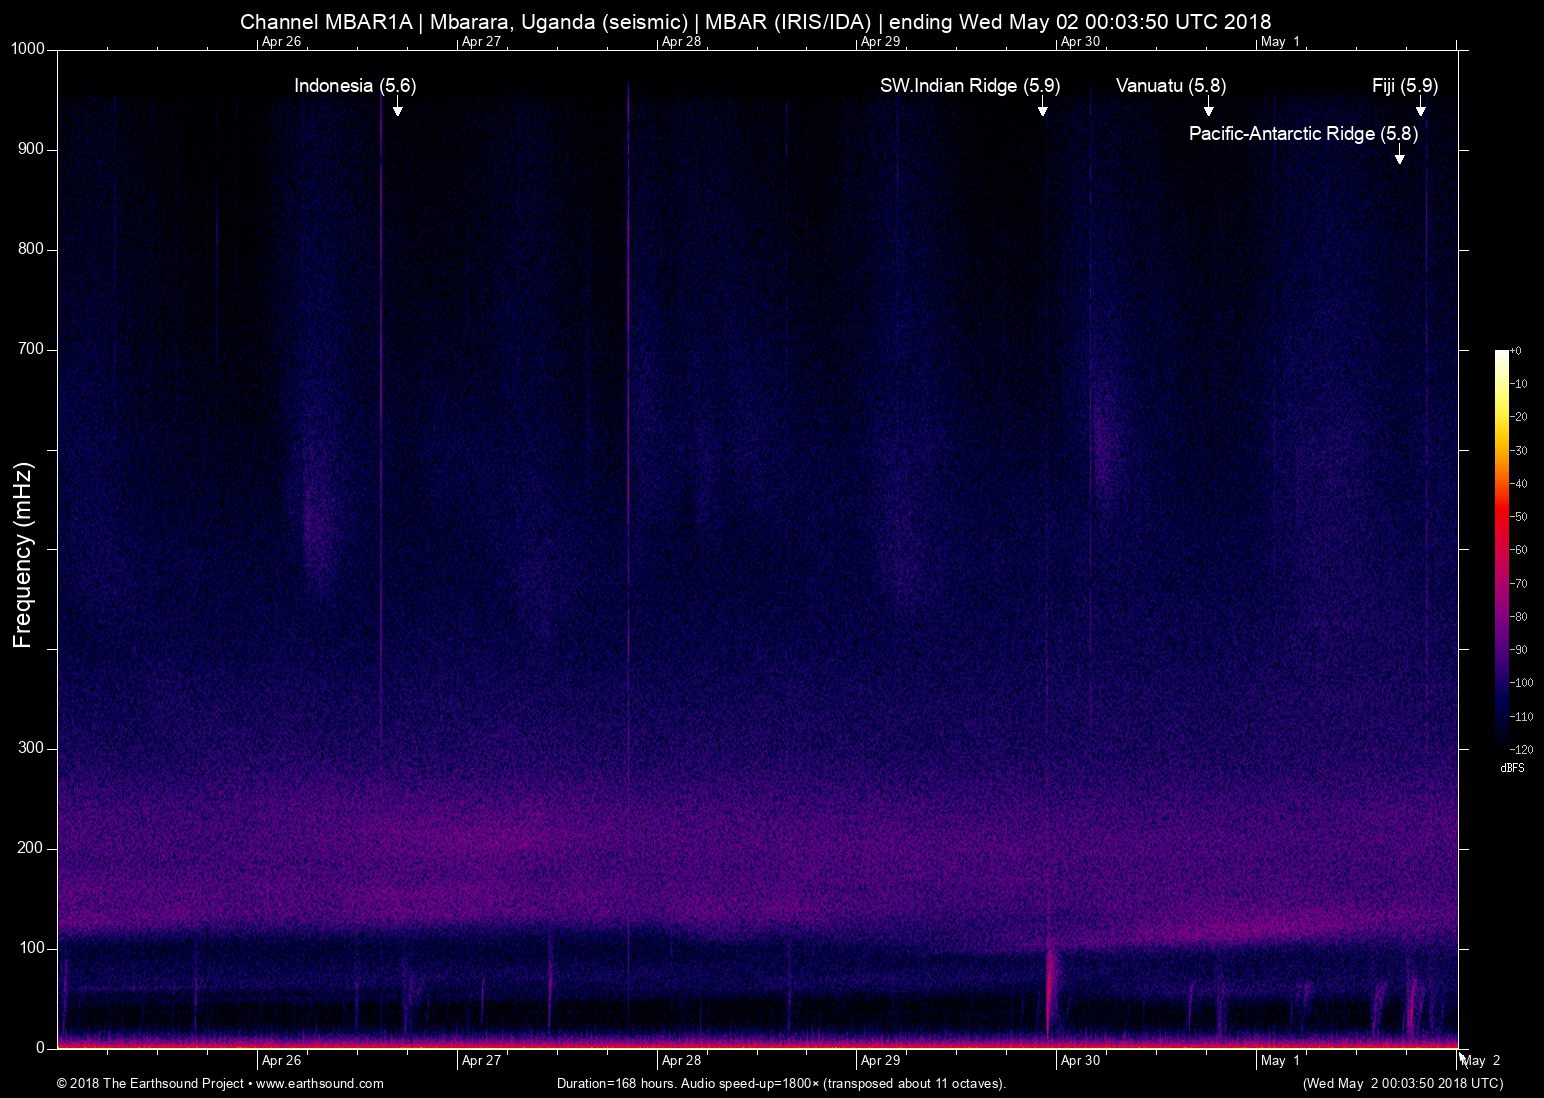Select the Pacific-Antarctic Ridge (5.8) text label

(1302, 133)
